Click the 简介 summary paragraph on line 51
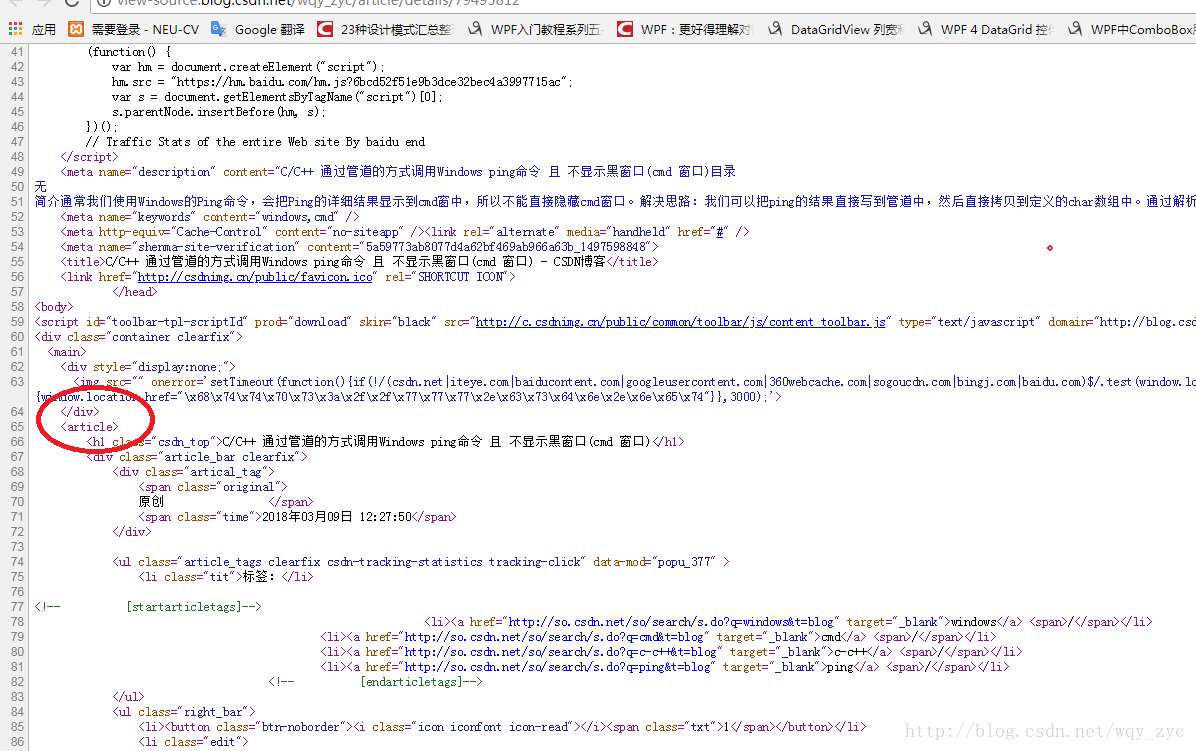 click(x=615, y=201)
